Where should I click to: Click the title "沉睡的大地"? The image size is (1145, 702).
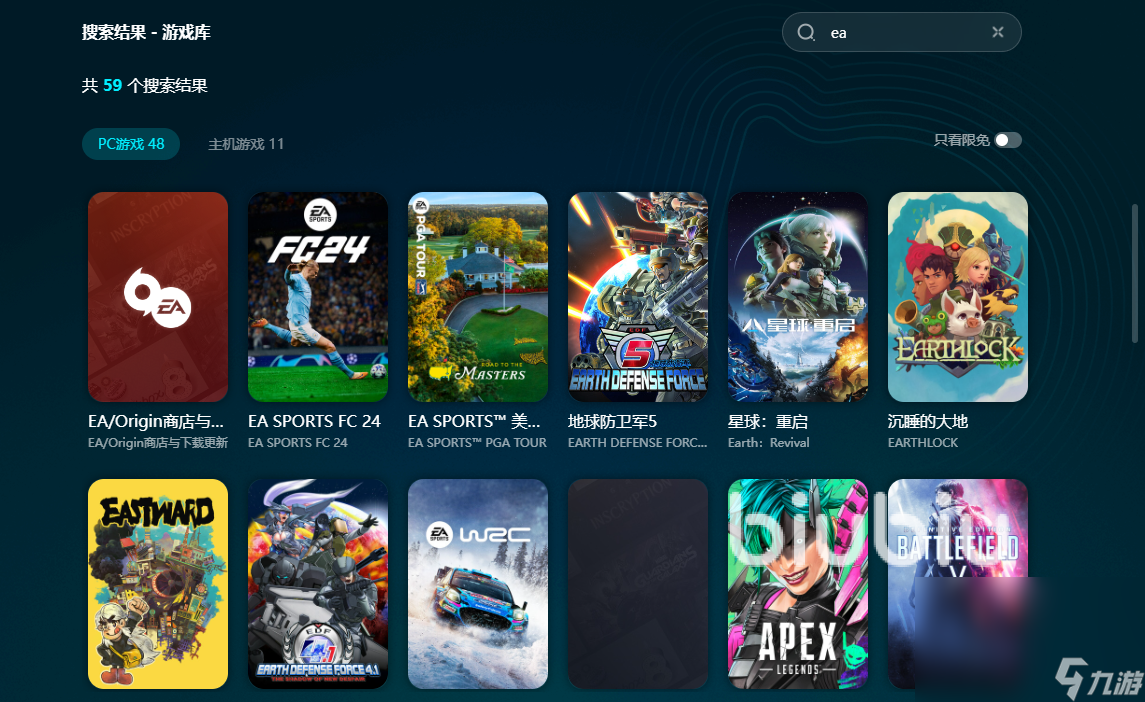[927, 421]
